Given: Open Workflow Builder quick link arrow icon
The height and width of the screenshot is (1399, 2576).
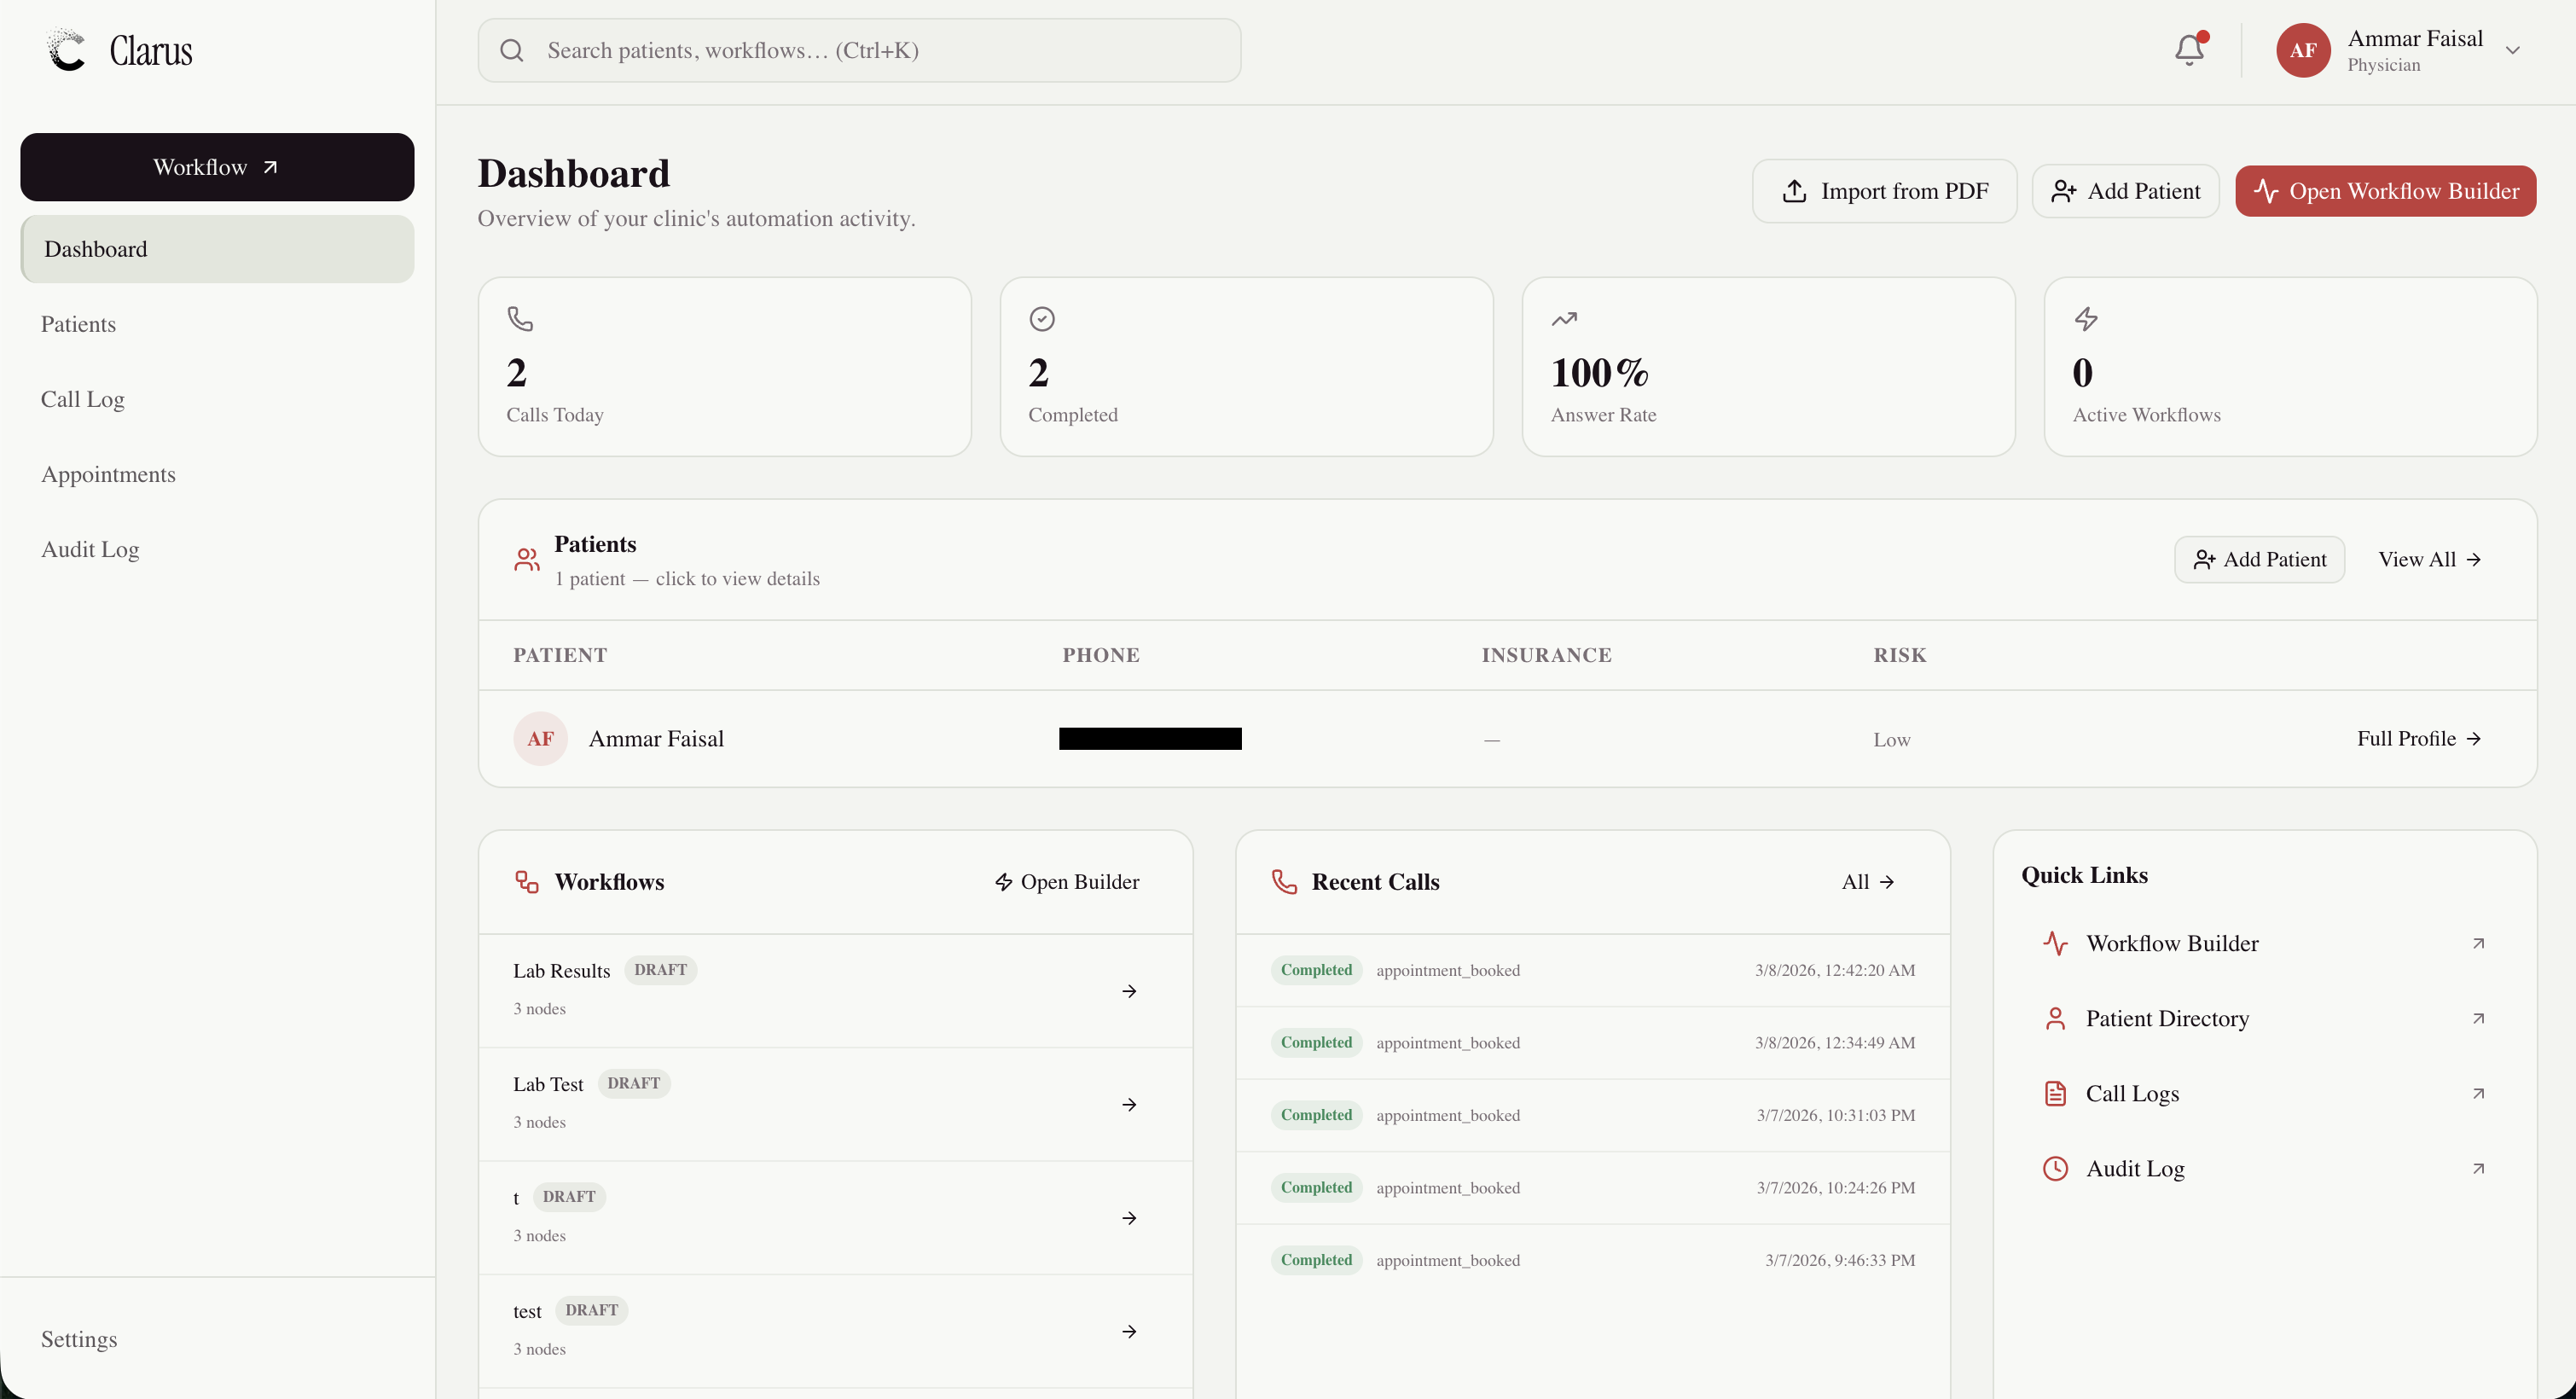Looking at the screenshot, I should 2478,943.
